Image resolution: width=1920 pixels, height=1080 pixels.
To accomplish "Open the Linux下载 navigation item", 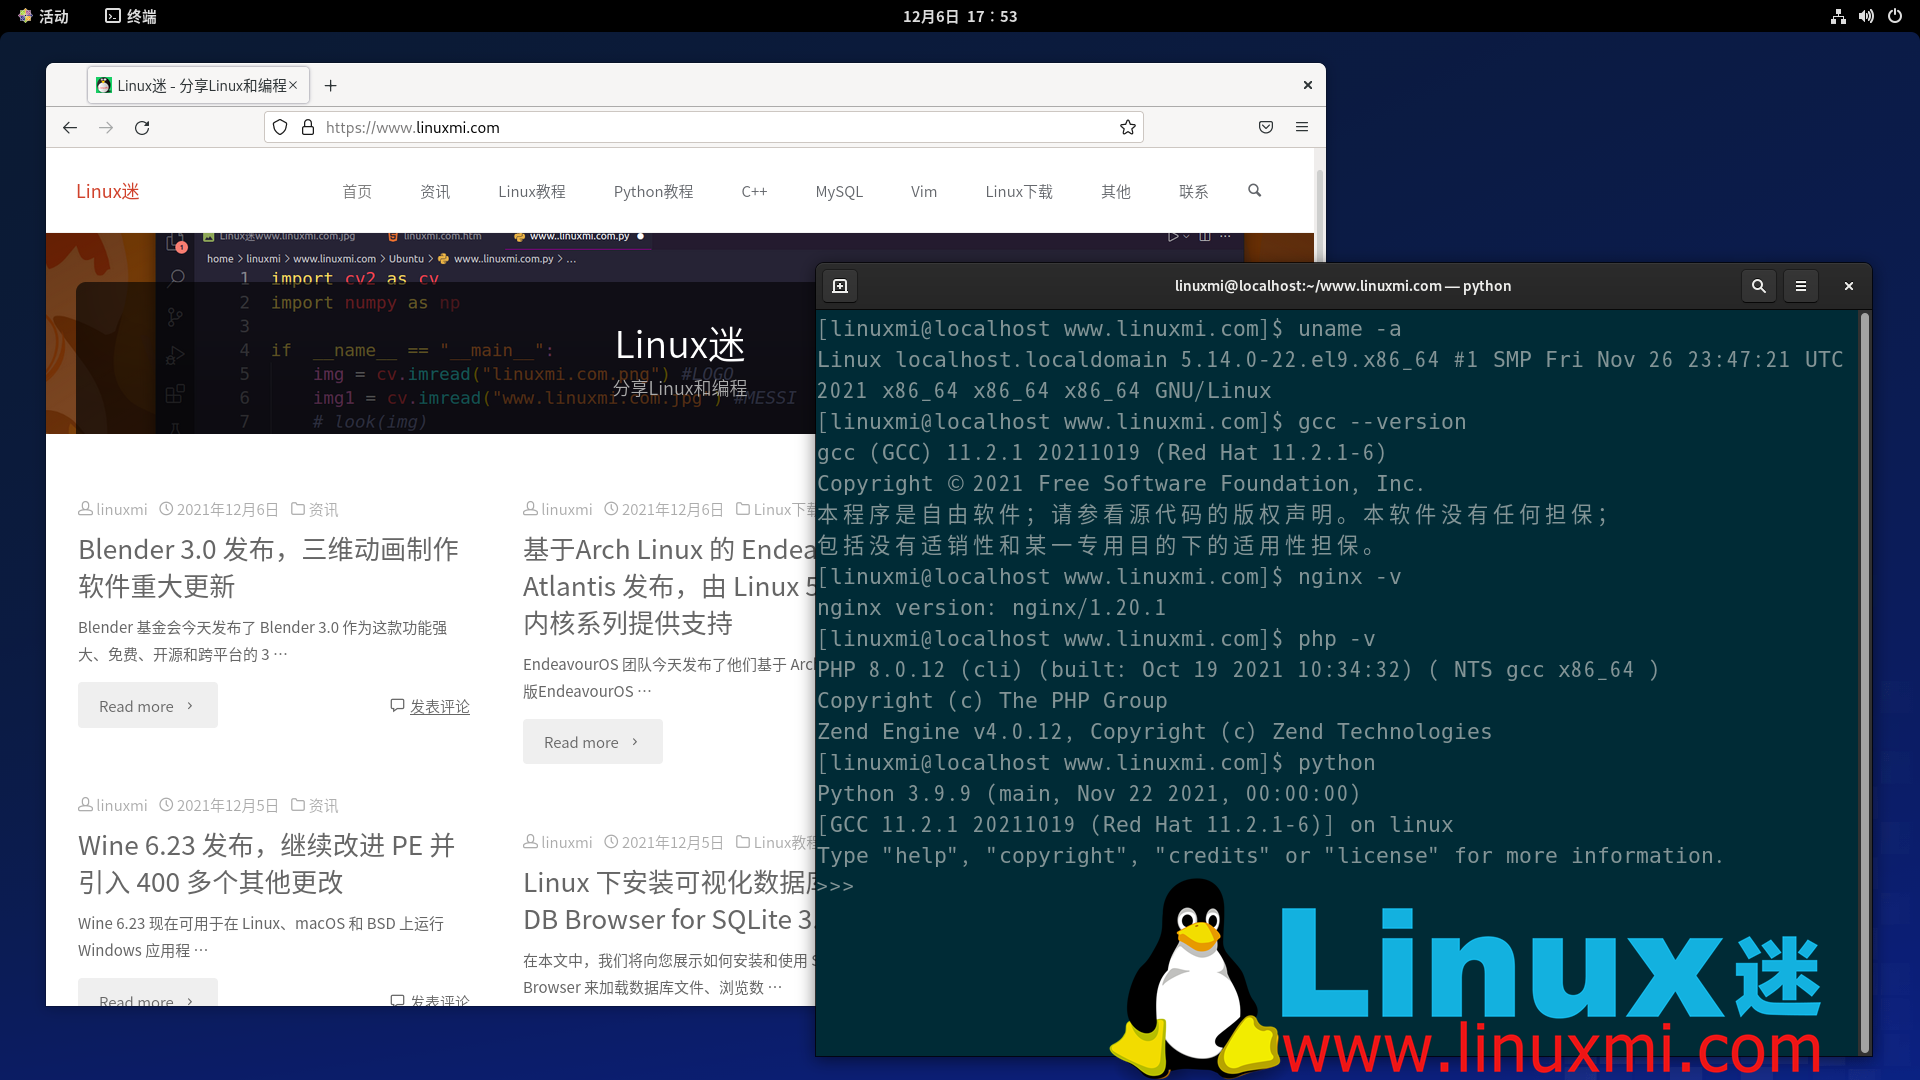I will tap(1019, 191).
